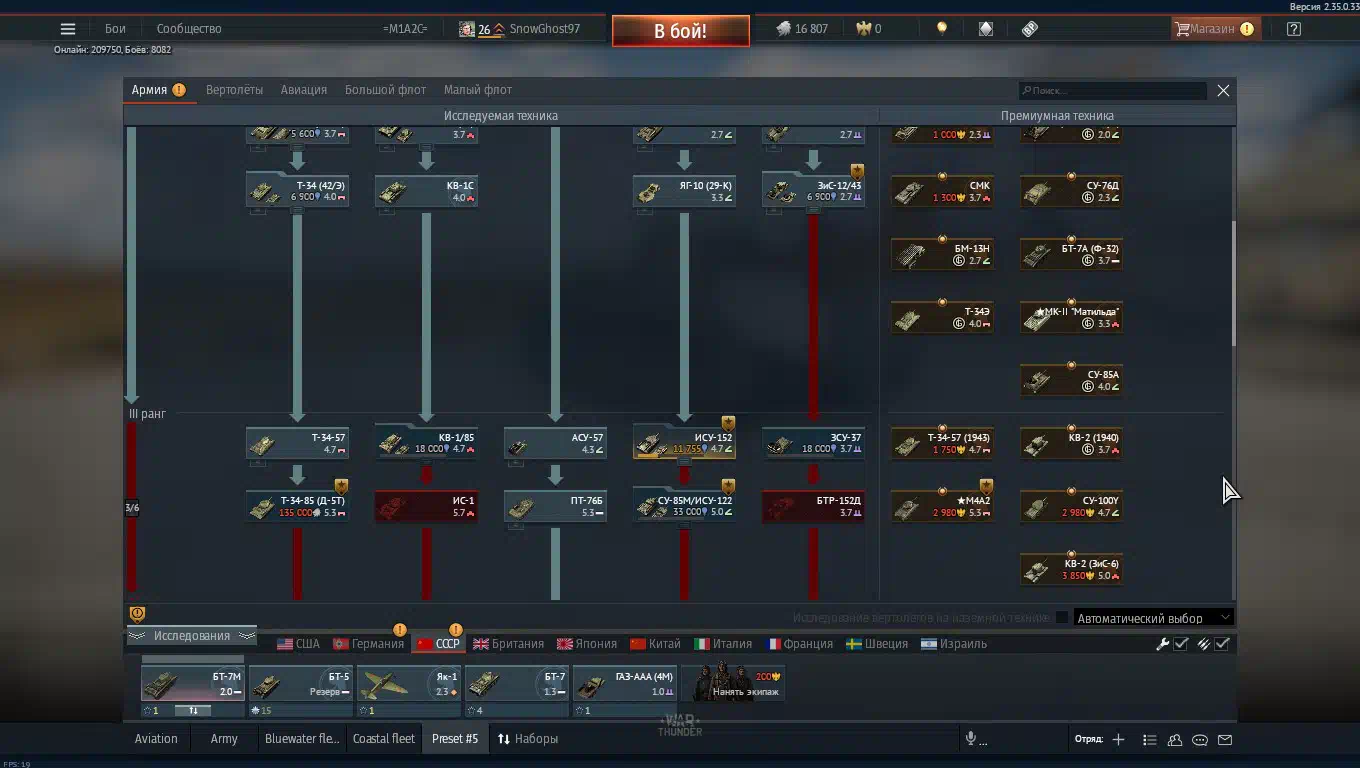Open the Автоматический выбор dropdown

[x=1153, y=618]
